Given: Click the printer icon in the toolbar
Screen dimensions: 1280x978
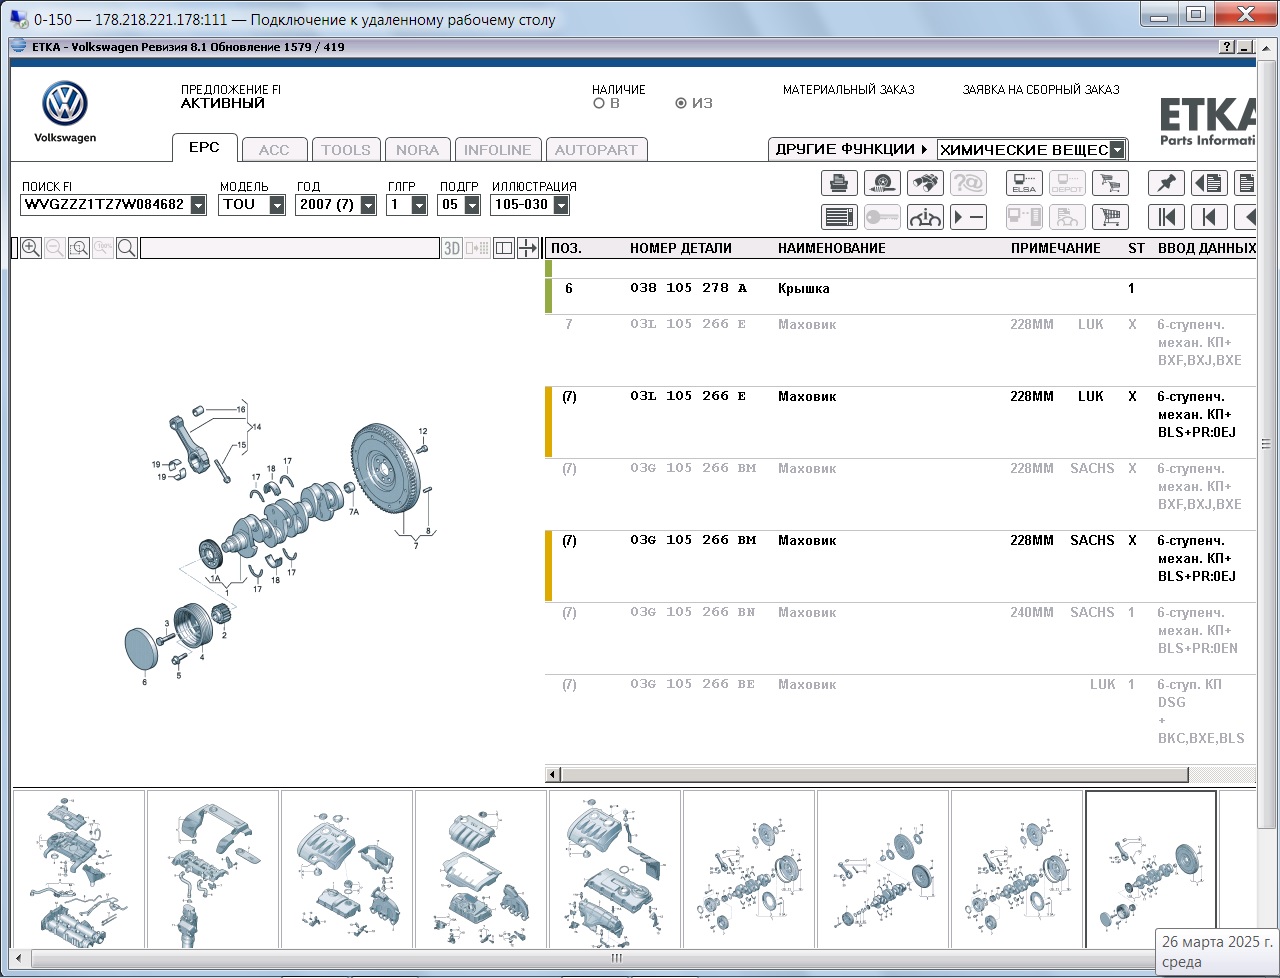Looking at the screenshot, I should pos(839,183).
